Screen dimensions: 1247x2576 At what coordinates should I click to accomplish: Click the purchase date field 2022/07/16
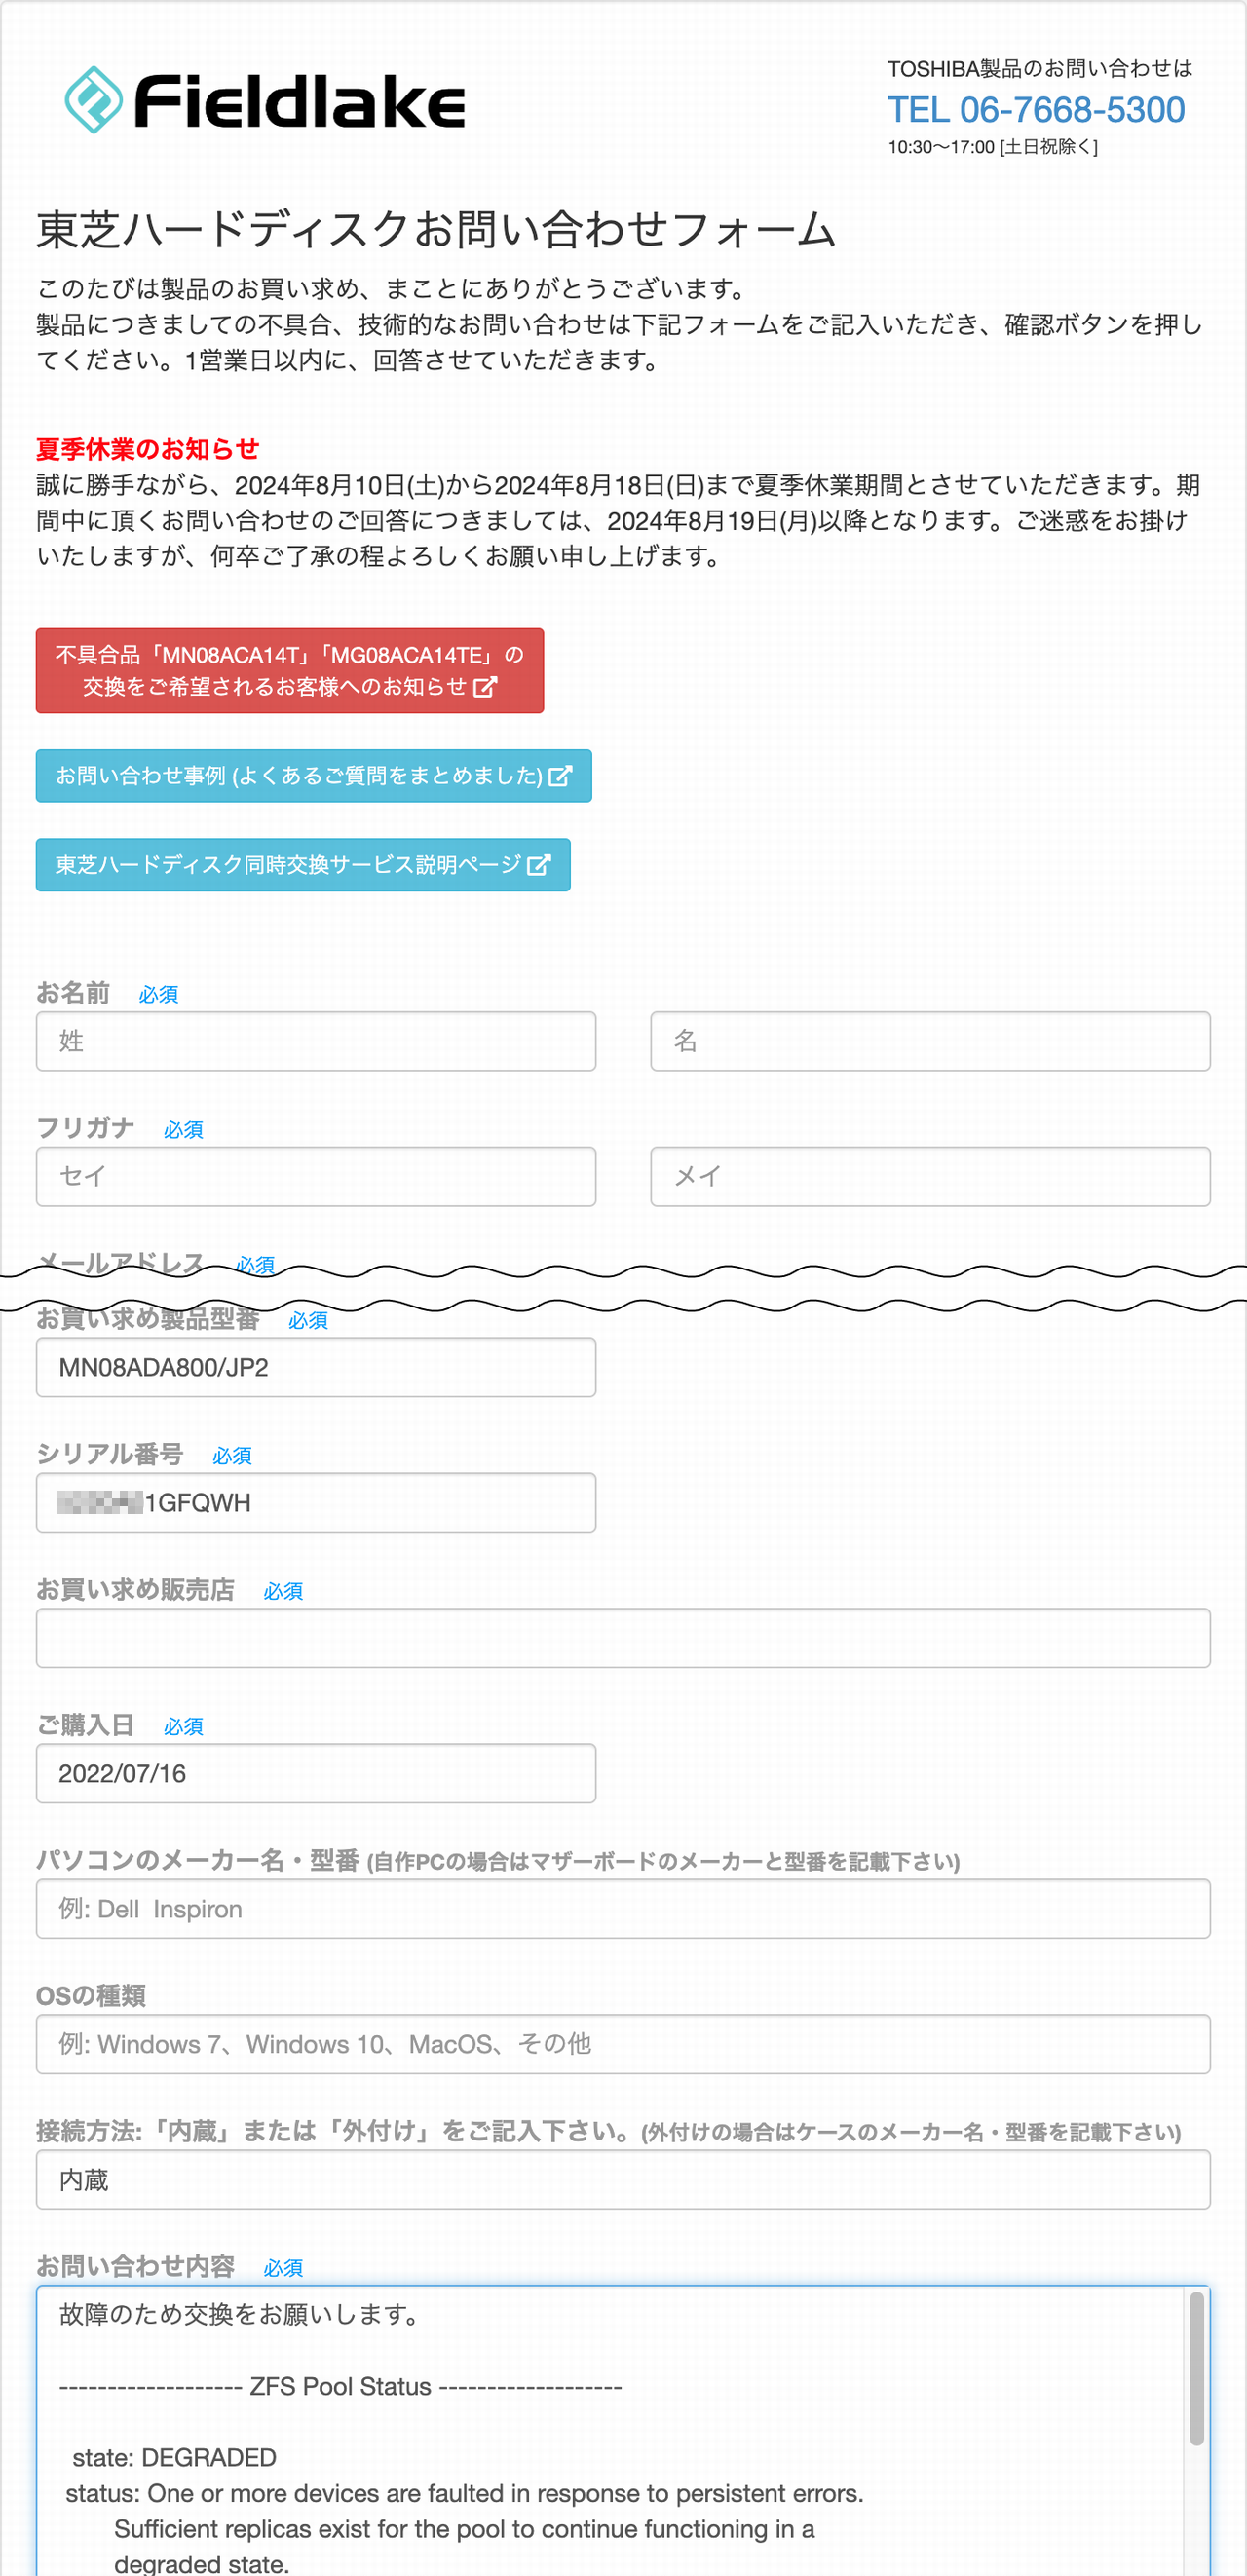[x=316, y=1773]
